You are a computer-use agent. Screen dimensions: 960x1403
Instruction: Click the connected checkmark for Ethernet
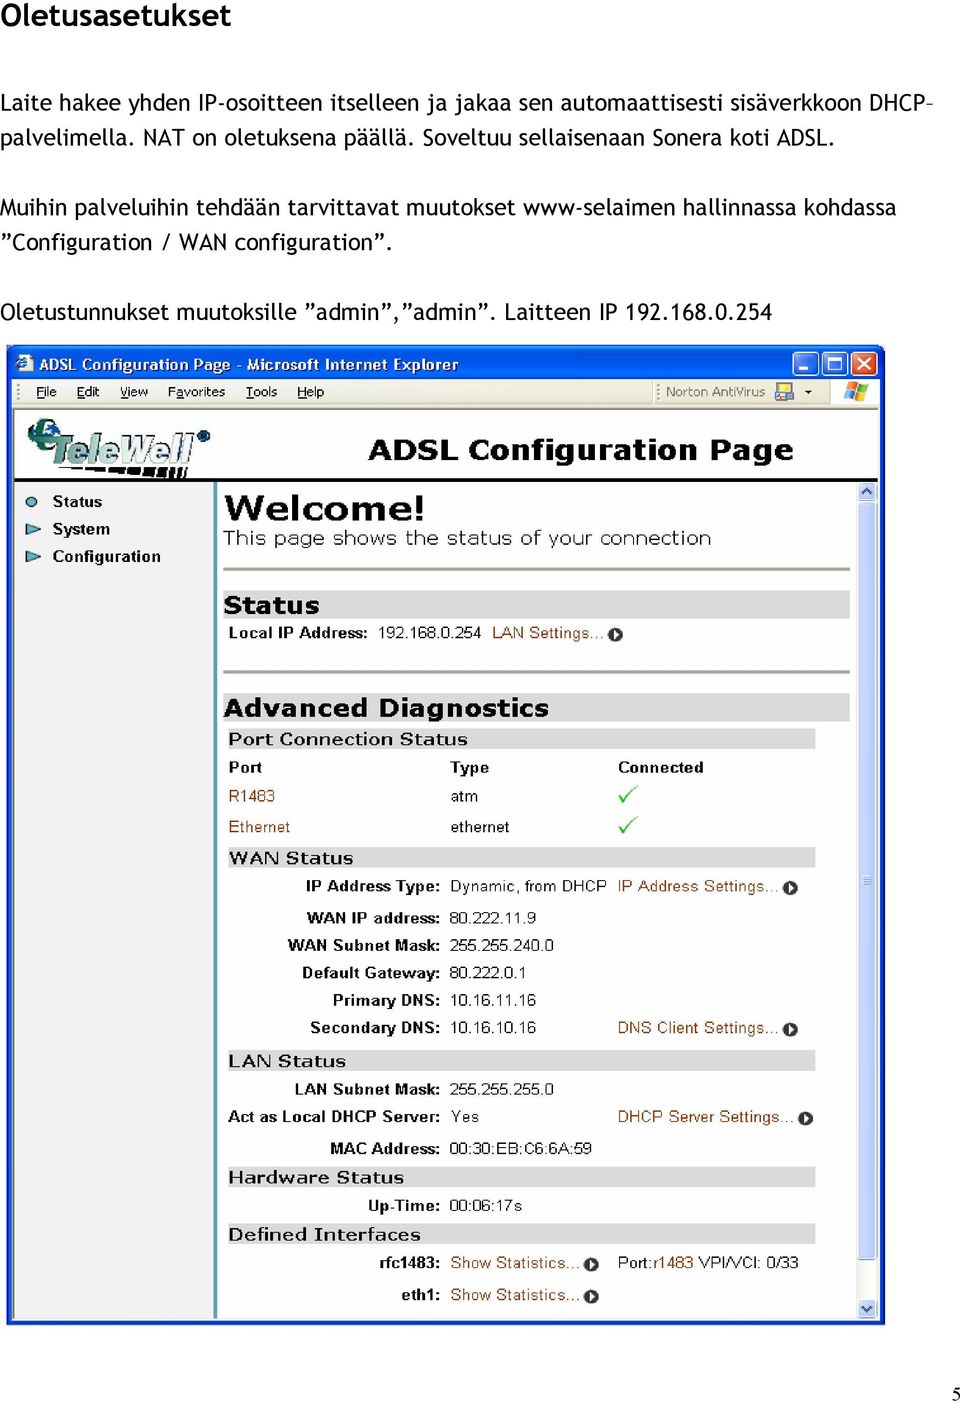(628, 826)
